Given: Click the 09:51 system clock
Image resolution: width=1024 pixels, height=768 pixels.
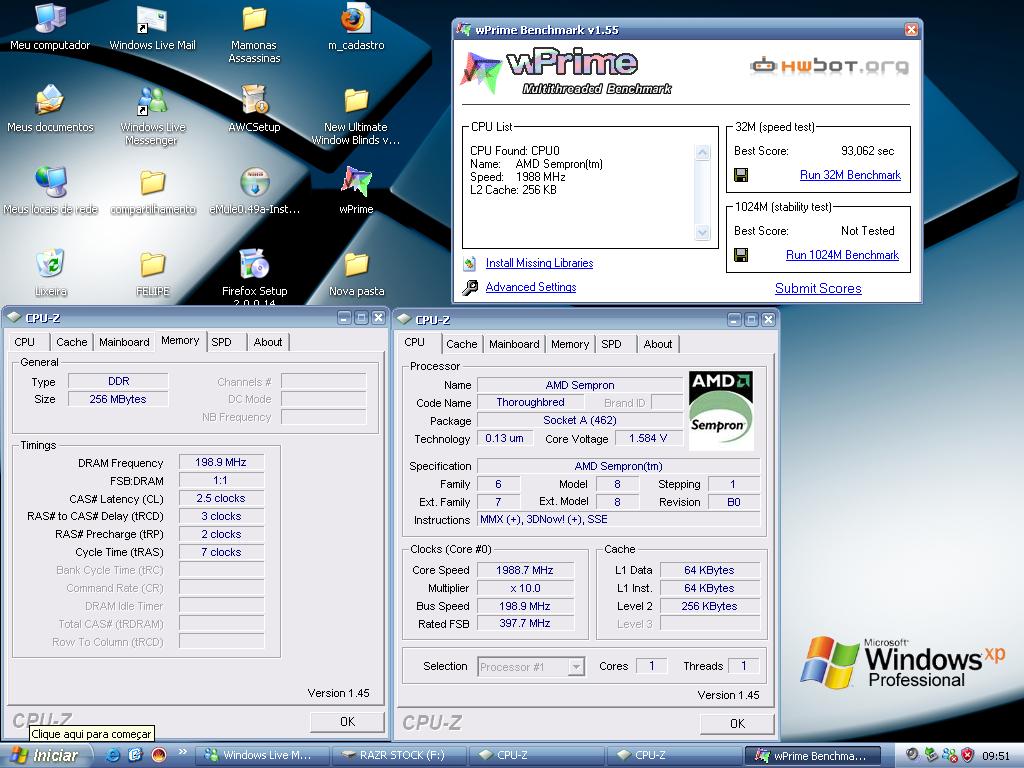Looking at the screenshot, I should click(996, 756).
